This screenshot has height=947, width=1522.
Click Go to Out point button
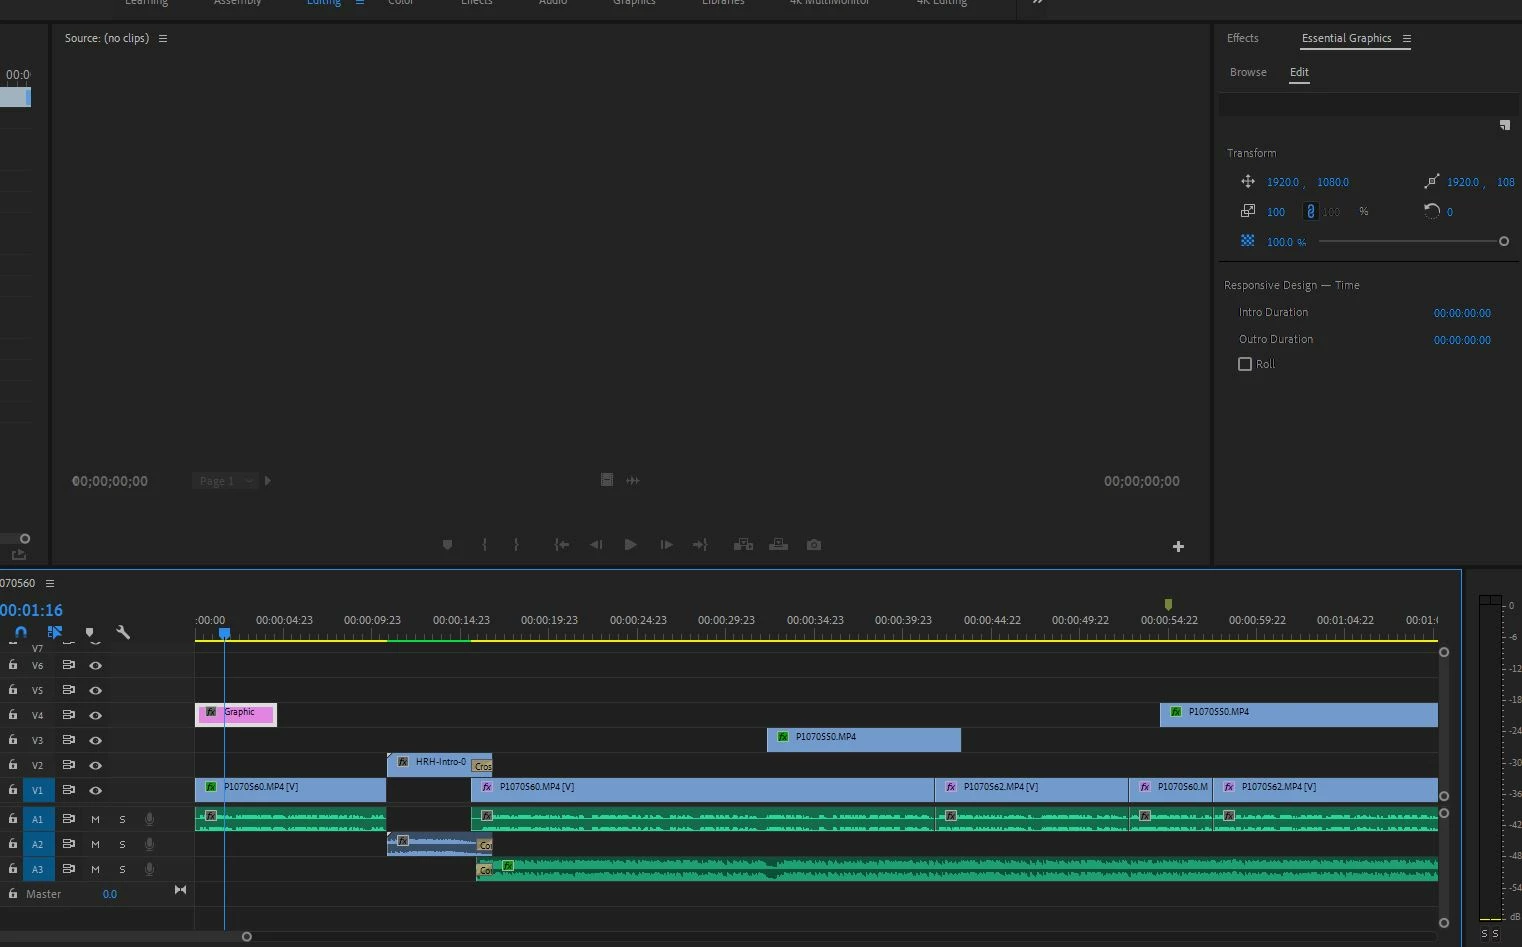(x=700, y=545)
